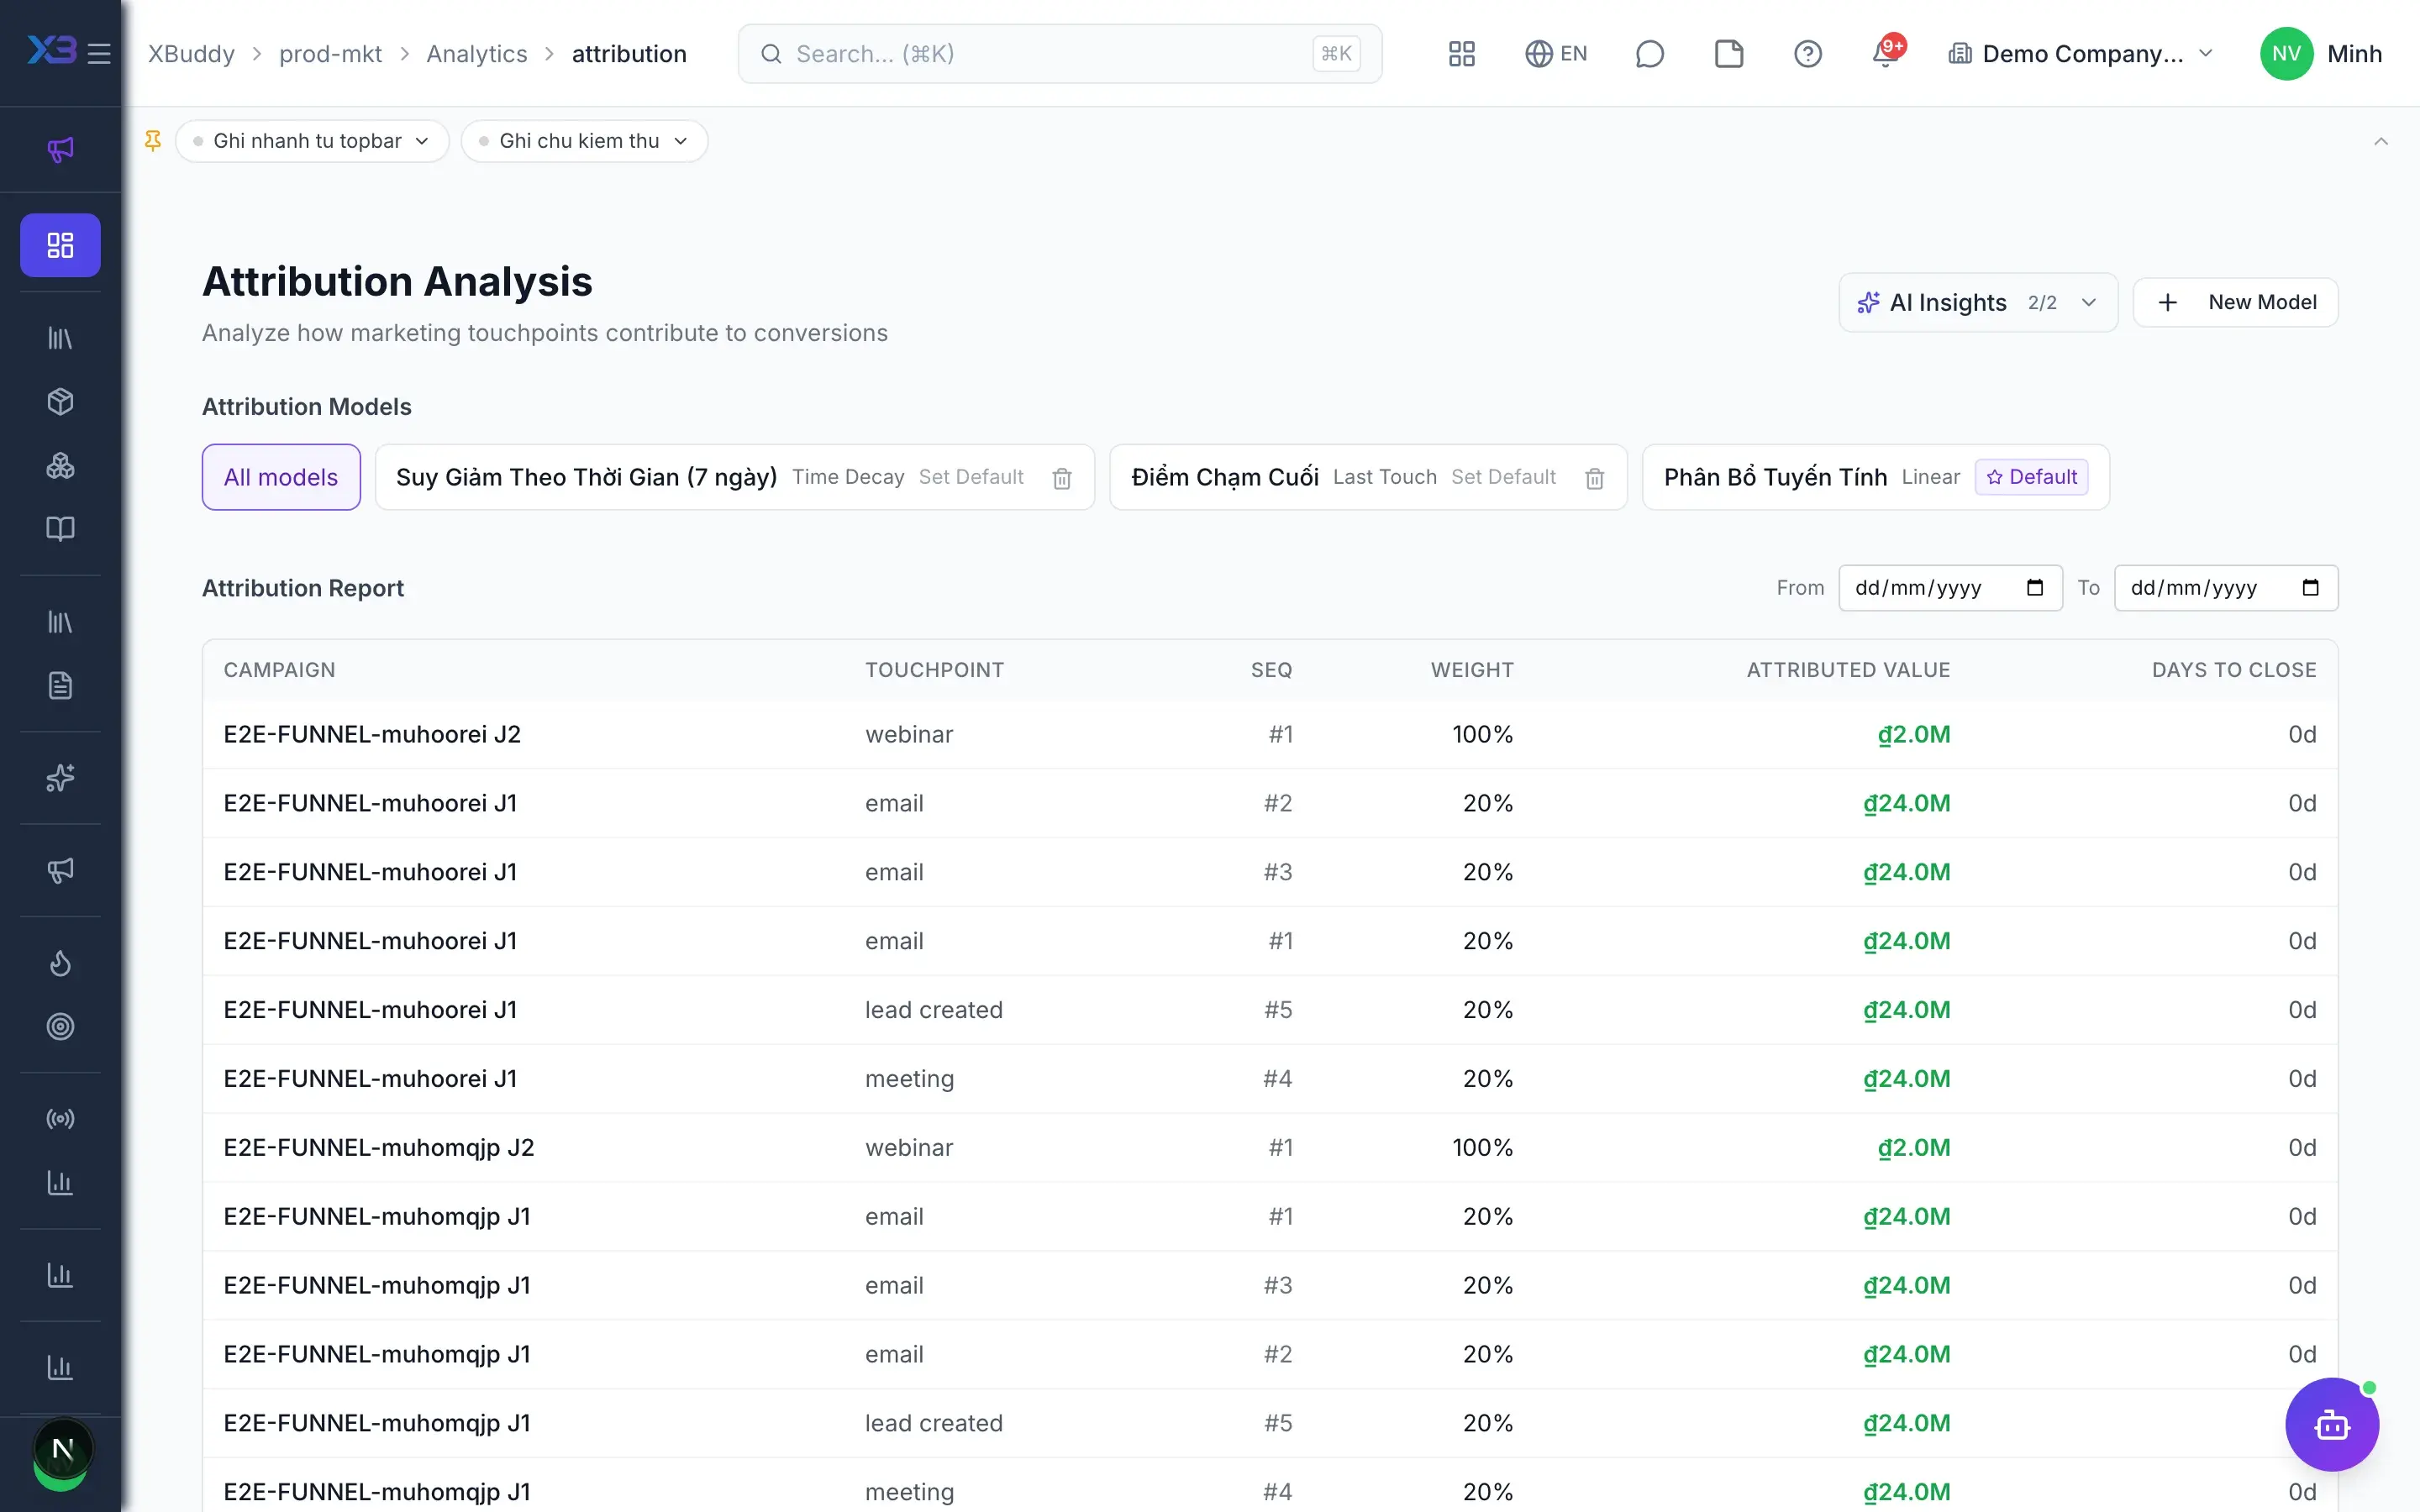This screenshot has width=2420, height=1512.
Task: Set Default on Last Touch model
Action: [x=1503, y=477]
